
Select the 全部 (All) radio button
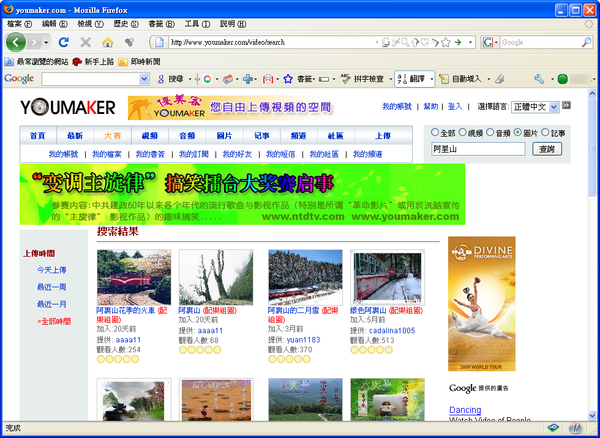pyautogui.click(x=435, y=132)
